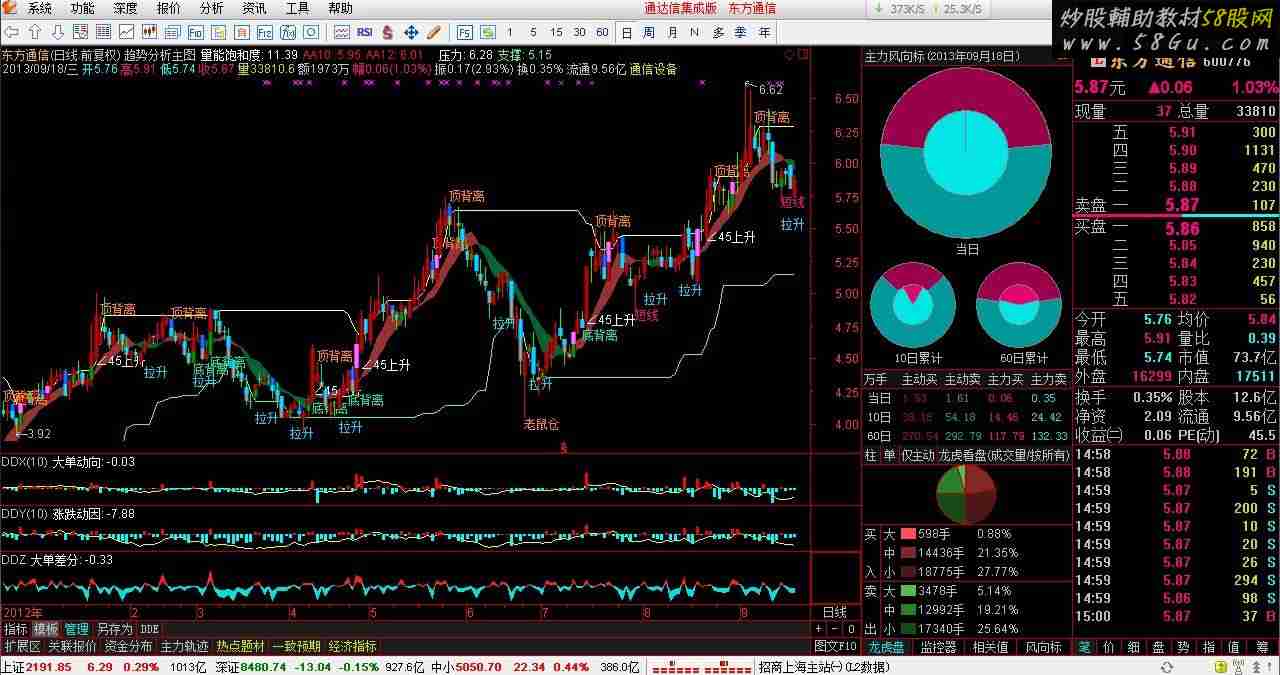Image resolution: width=1280 pixels, height=675 pixels.
Task: Select the 30-minute period button
Action: pyautogui.click(x=579, y=32)
